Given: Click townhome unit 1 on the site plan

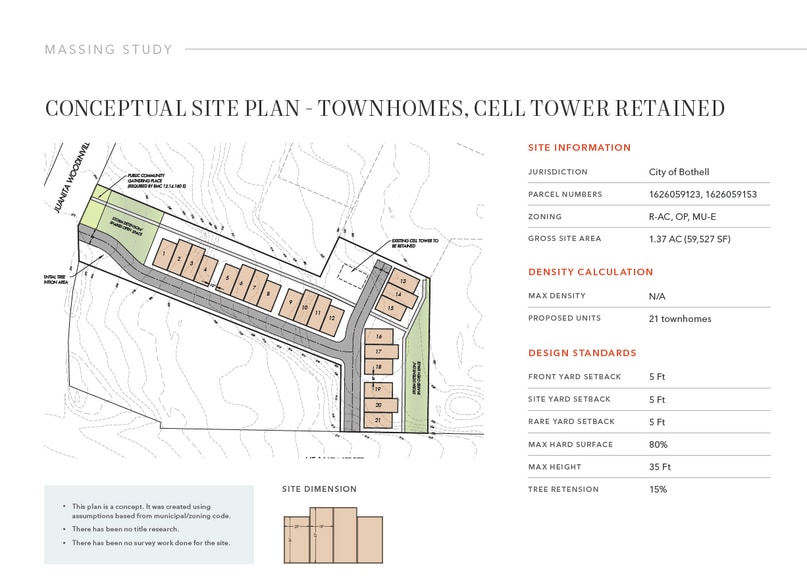Looking at the screenshot, I should pos(162,255).
